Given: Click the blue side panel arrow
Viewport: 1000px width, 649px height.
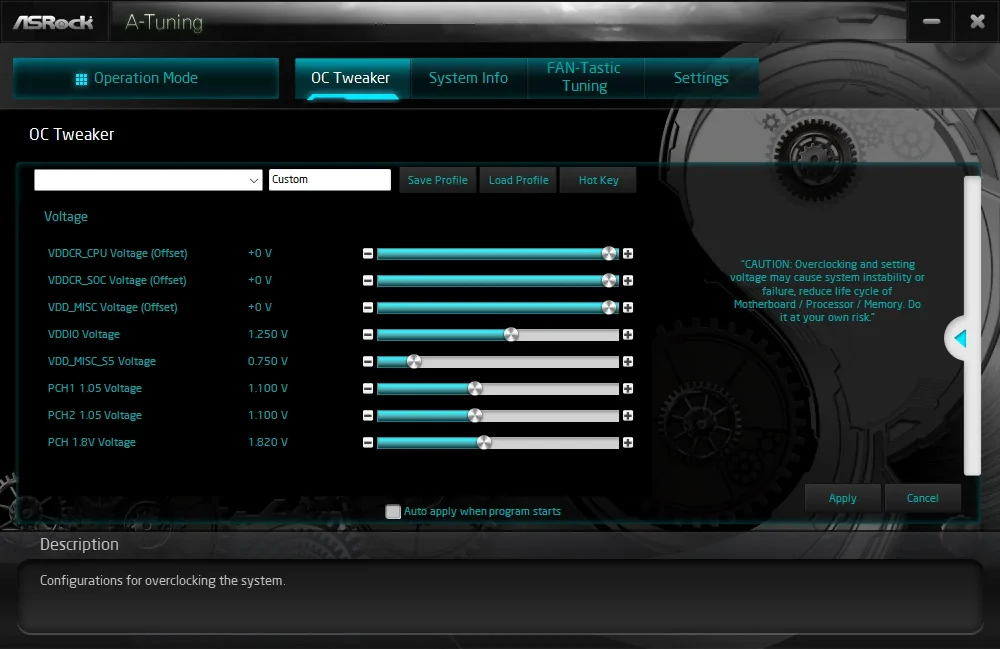Looking at the screenshot, I should click(x=960, y=339).
